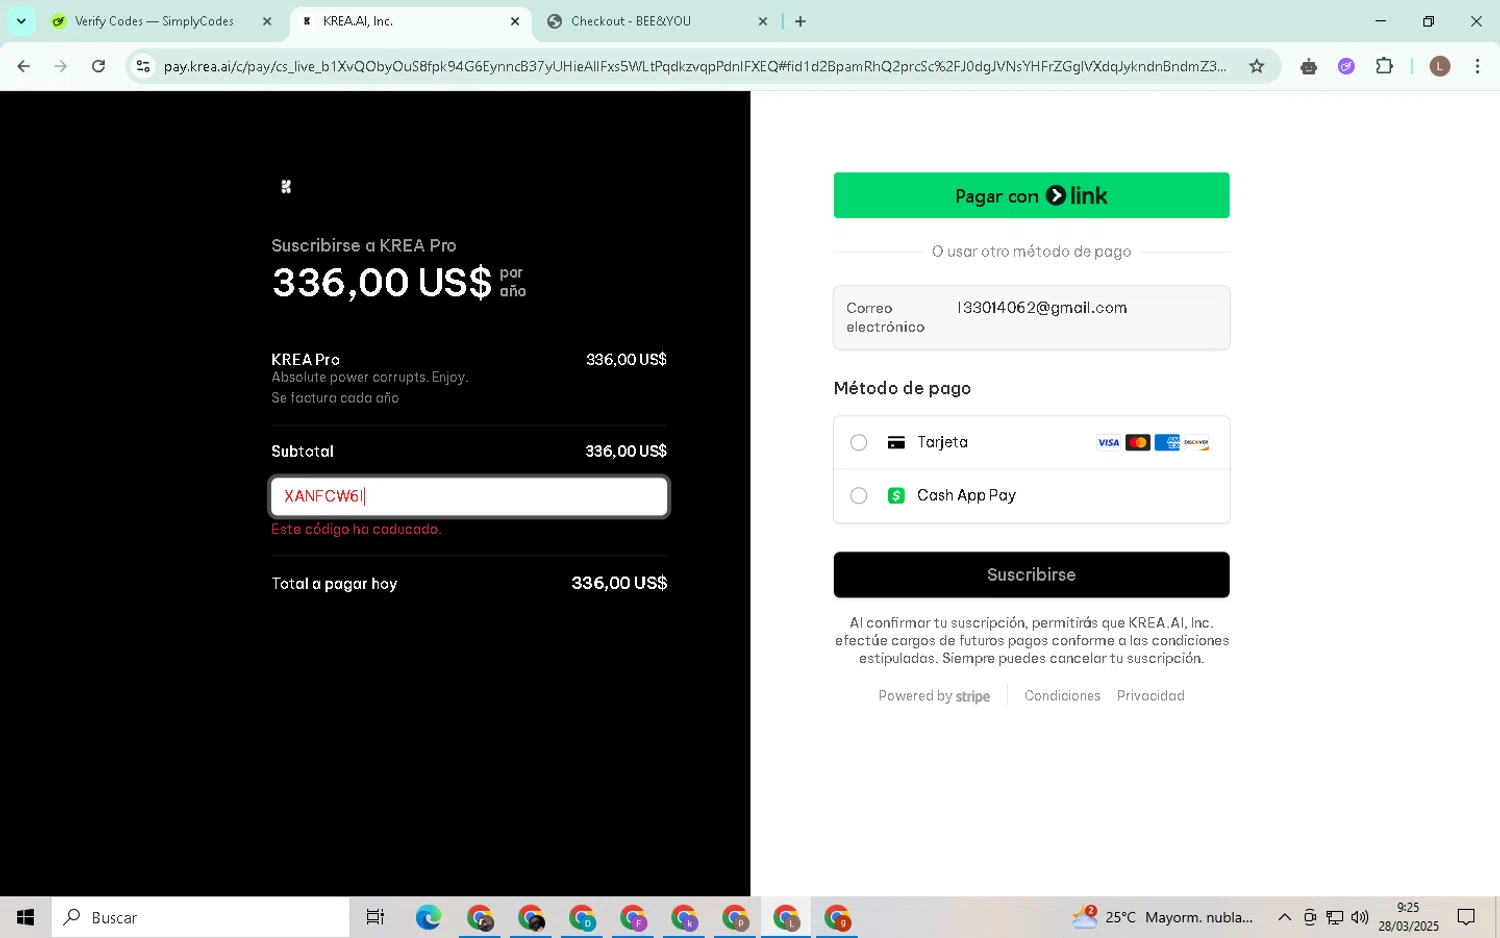Switch to the KREA.AI, Inc. tab

410,21
